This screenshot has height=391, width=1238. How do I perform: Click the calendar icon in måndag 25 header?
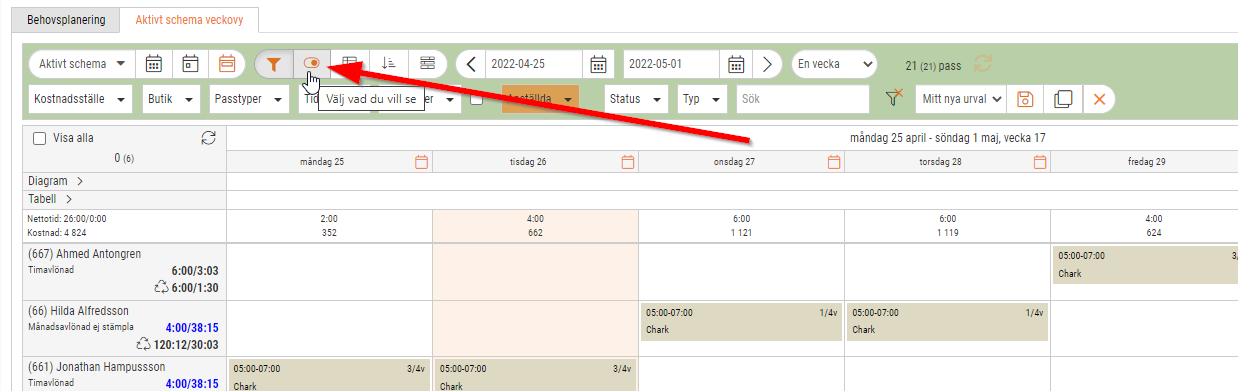[x=421, y=161]
